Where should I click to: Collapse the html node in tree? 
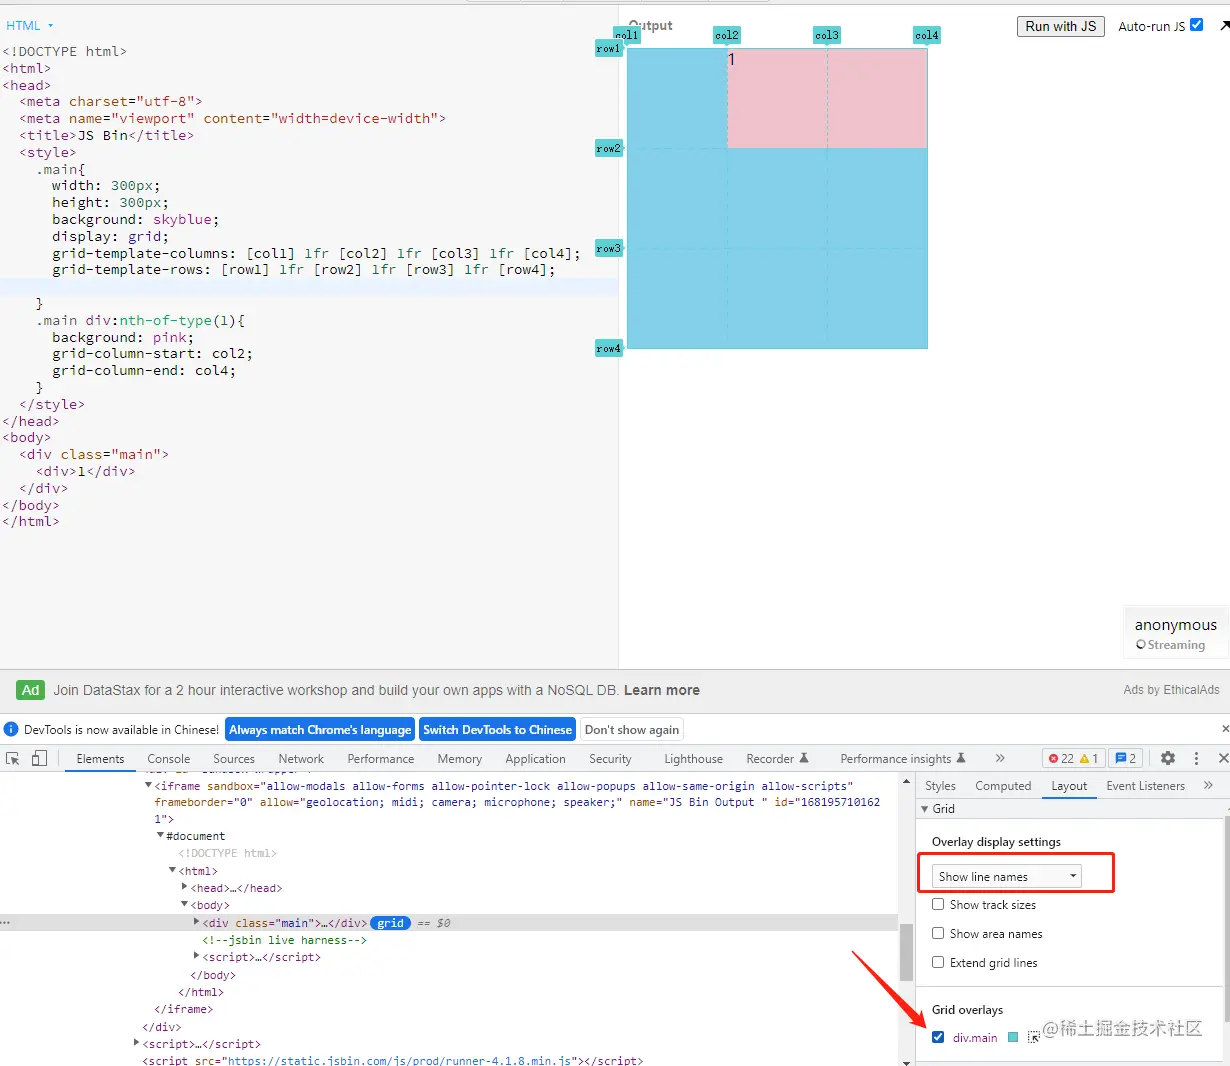click(172, 870)
